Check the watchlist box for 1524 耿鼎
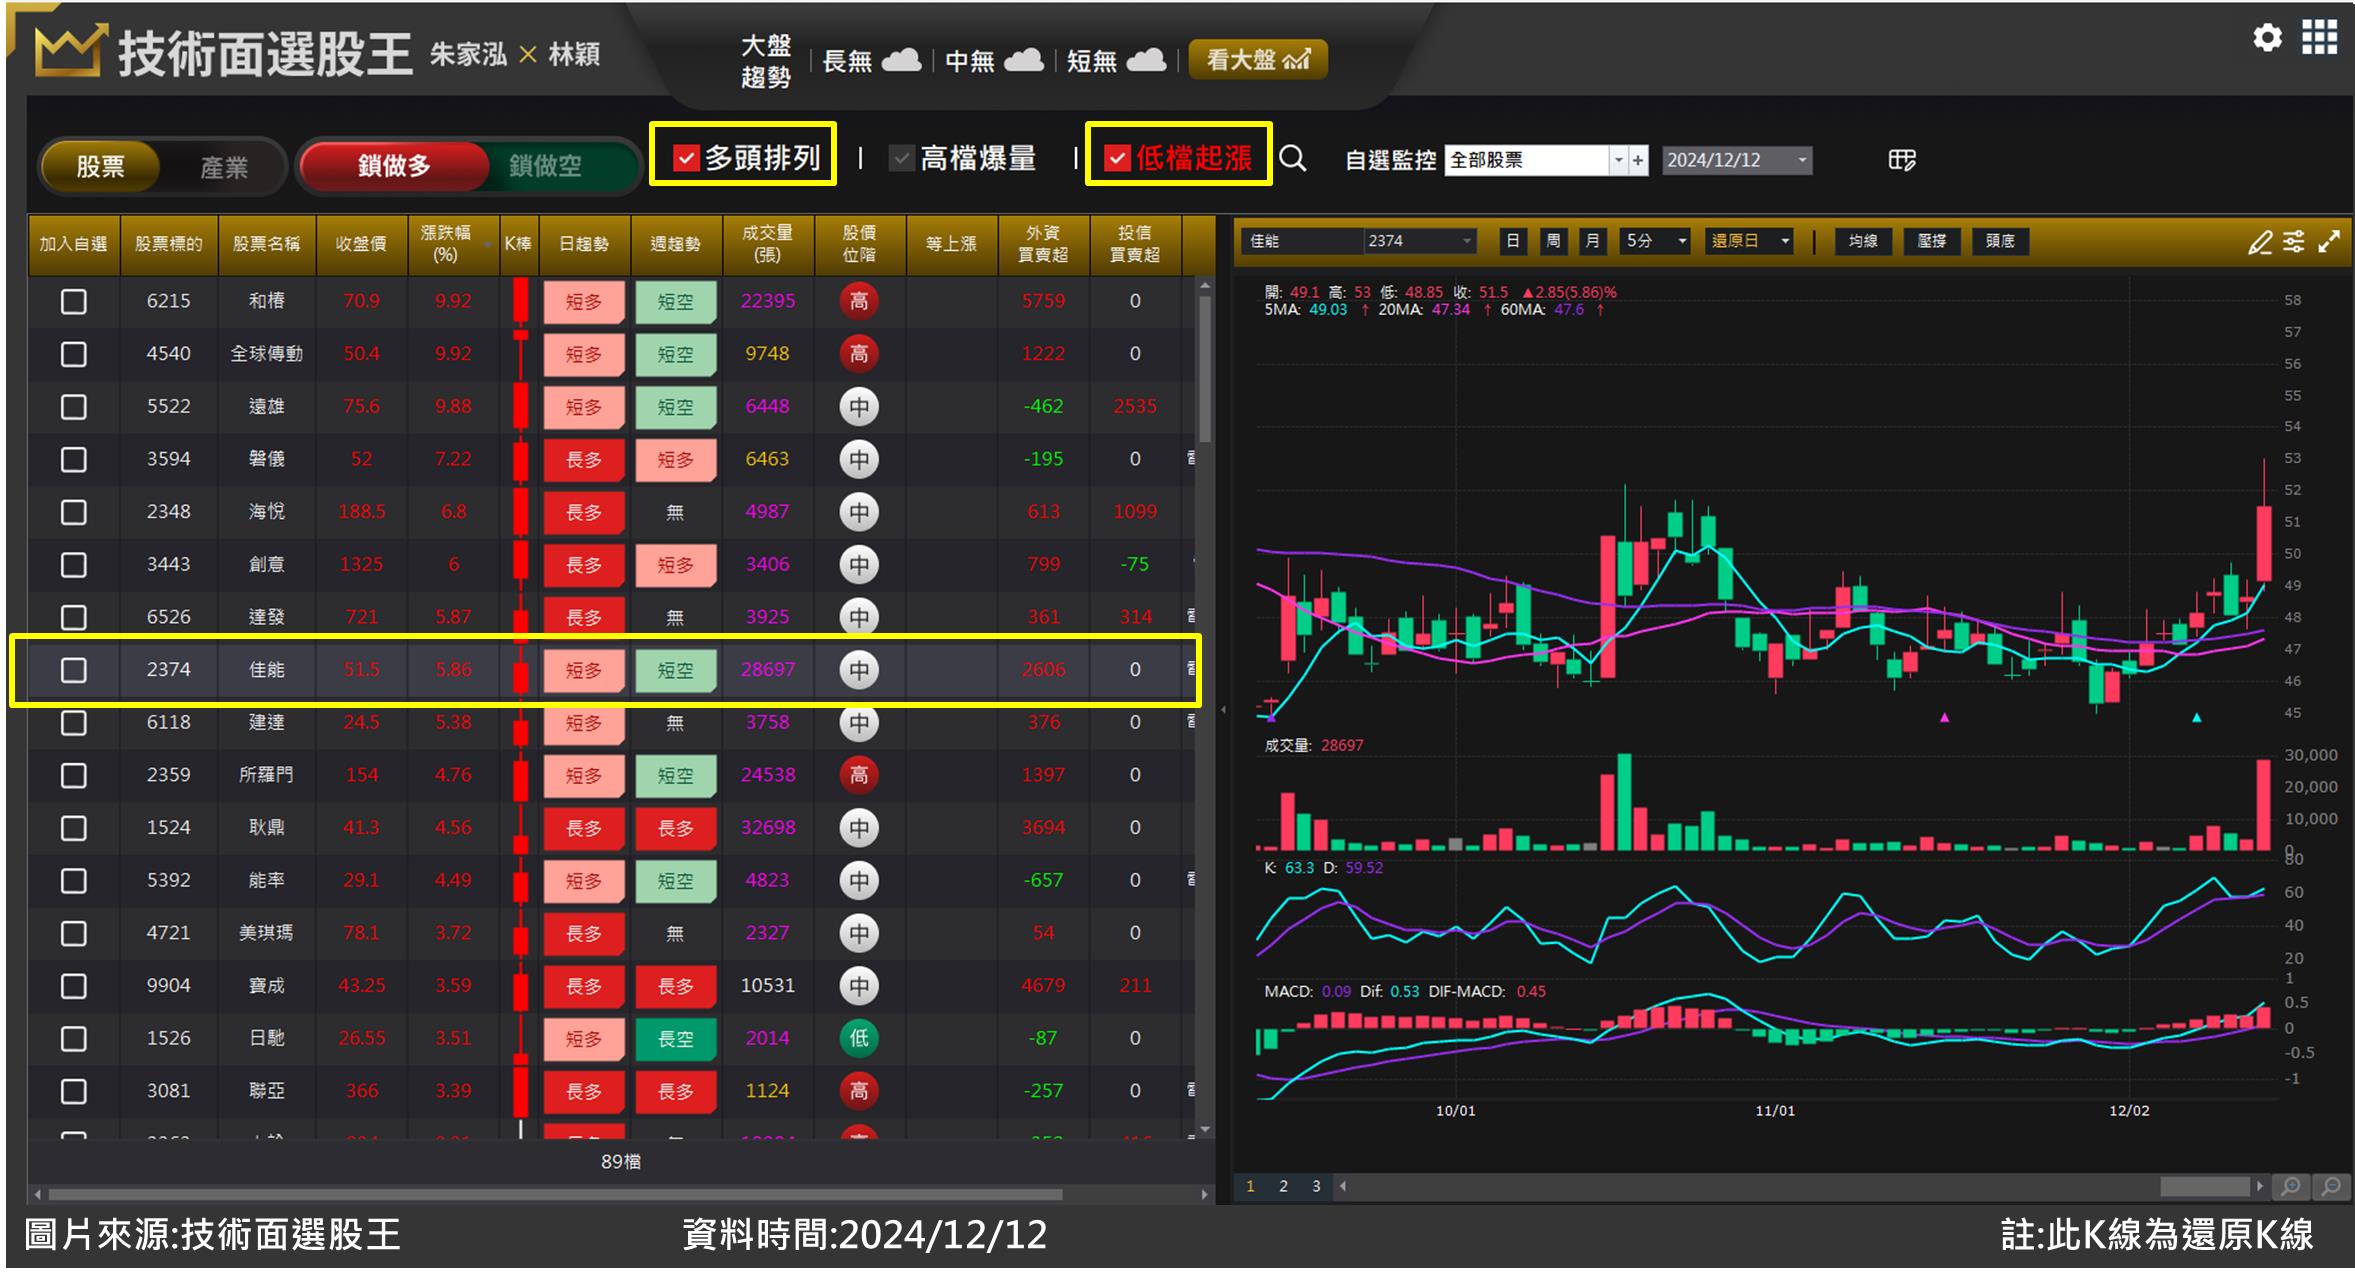Viewport: 2355px width, 1279px height. point(74,828)
